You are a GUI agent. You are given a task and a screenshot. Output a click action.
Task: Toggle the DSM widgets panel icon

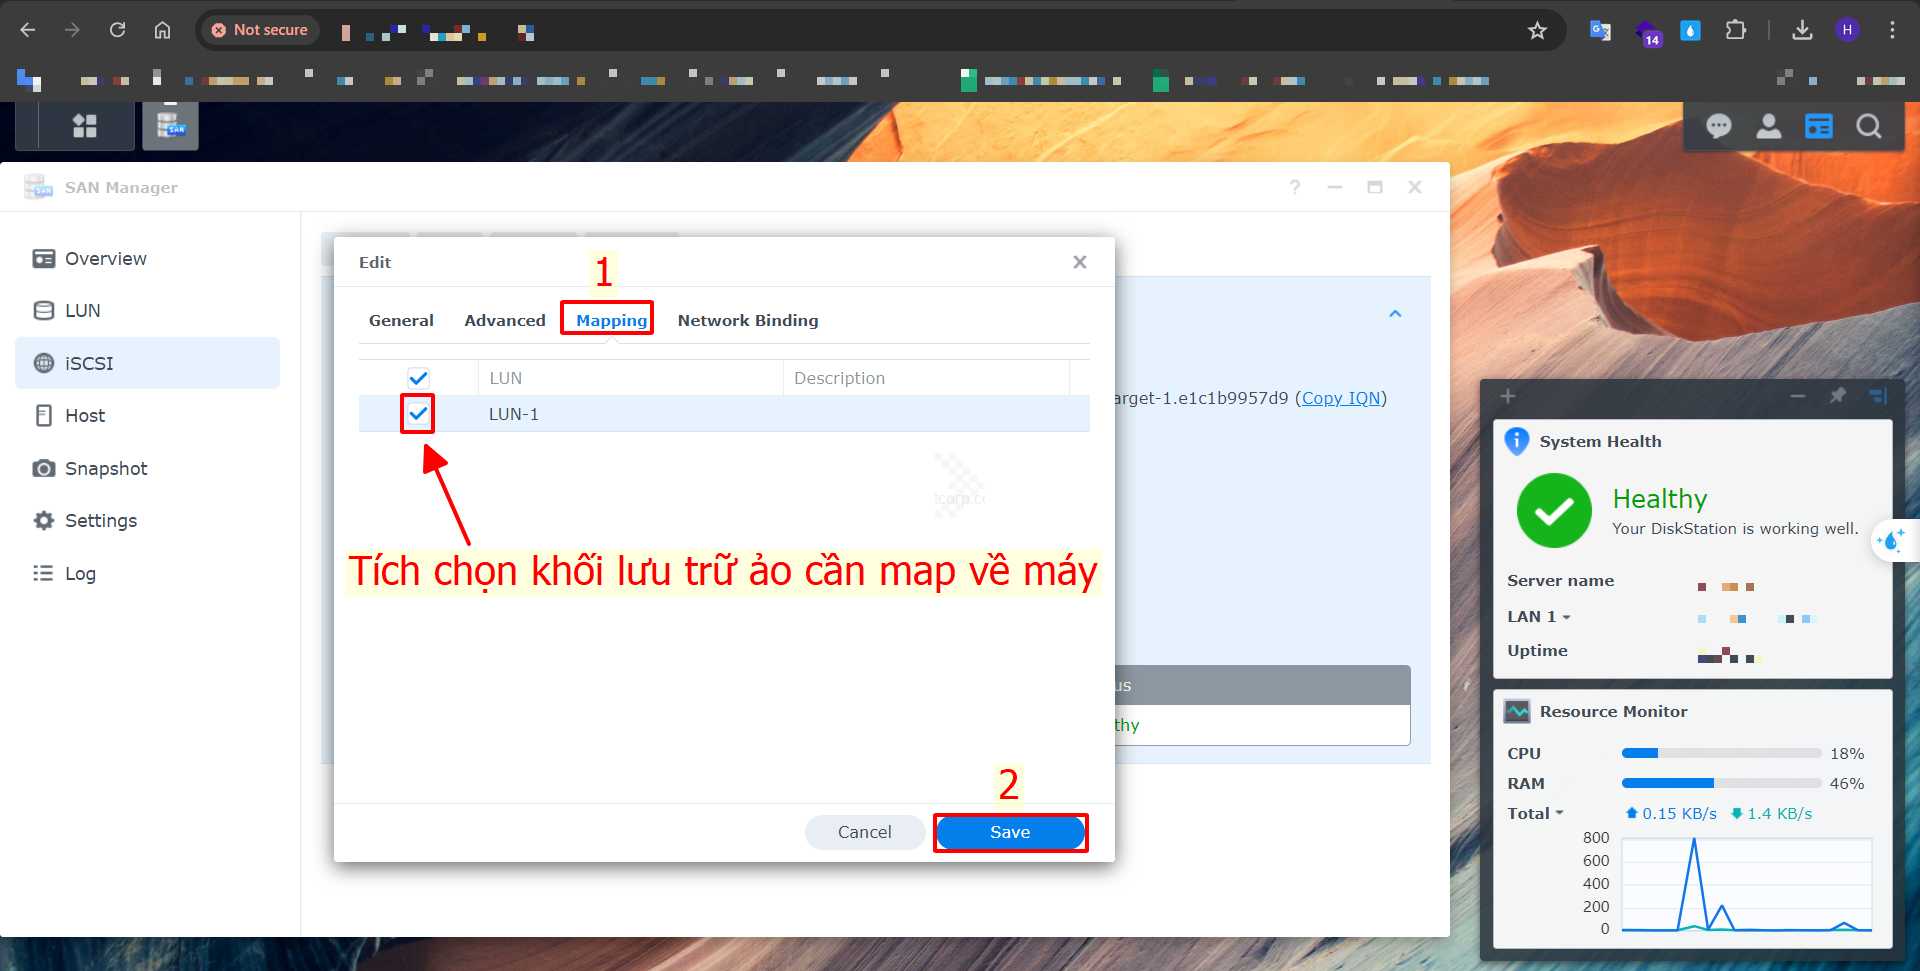1818,126
